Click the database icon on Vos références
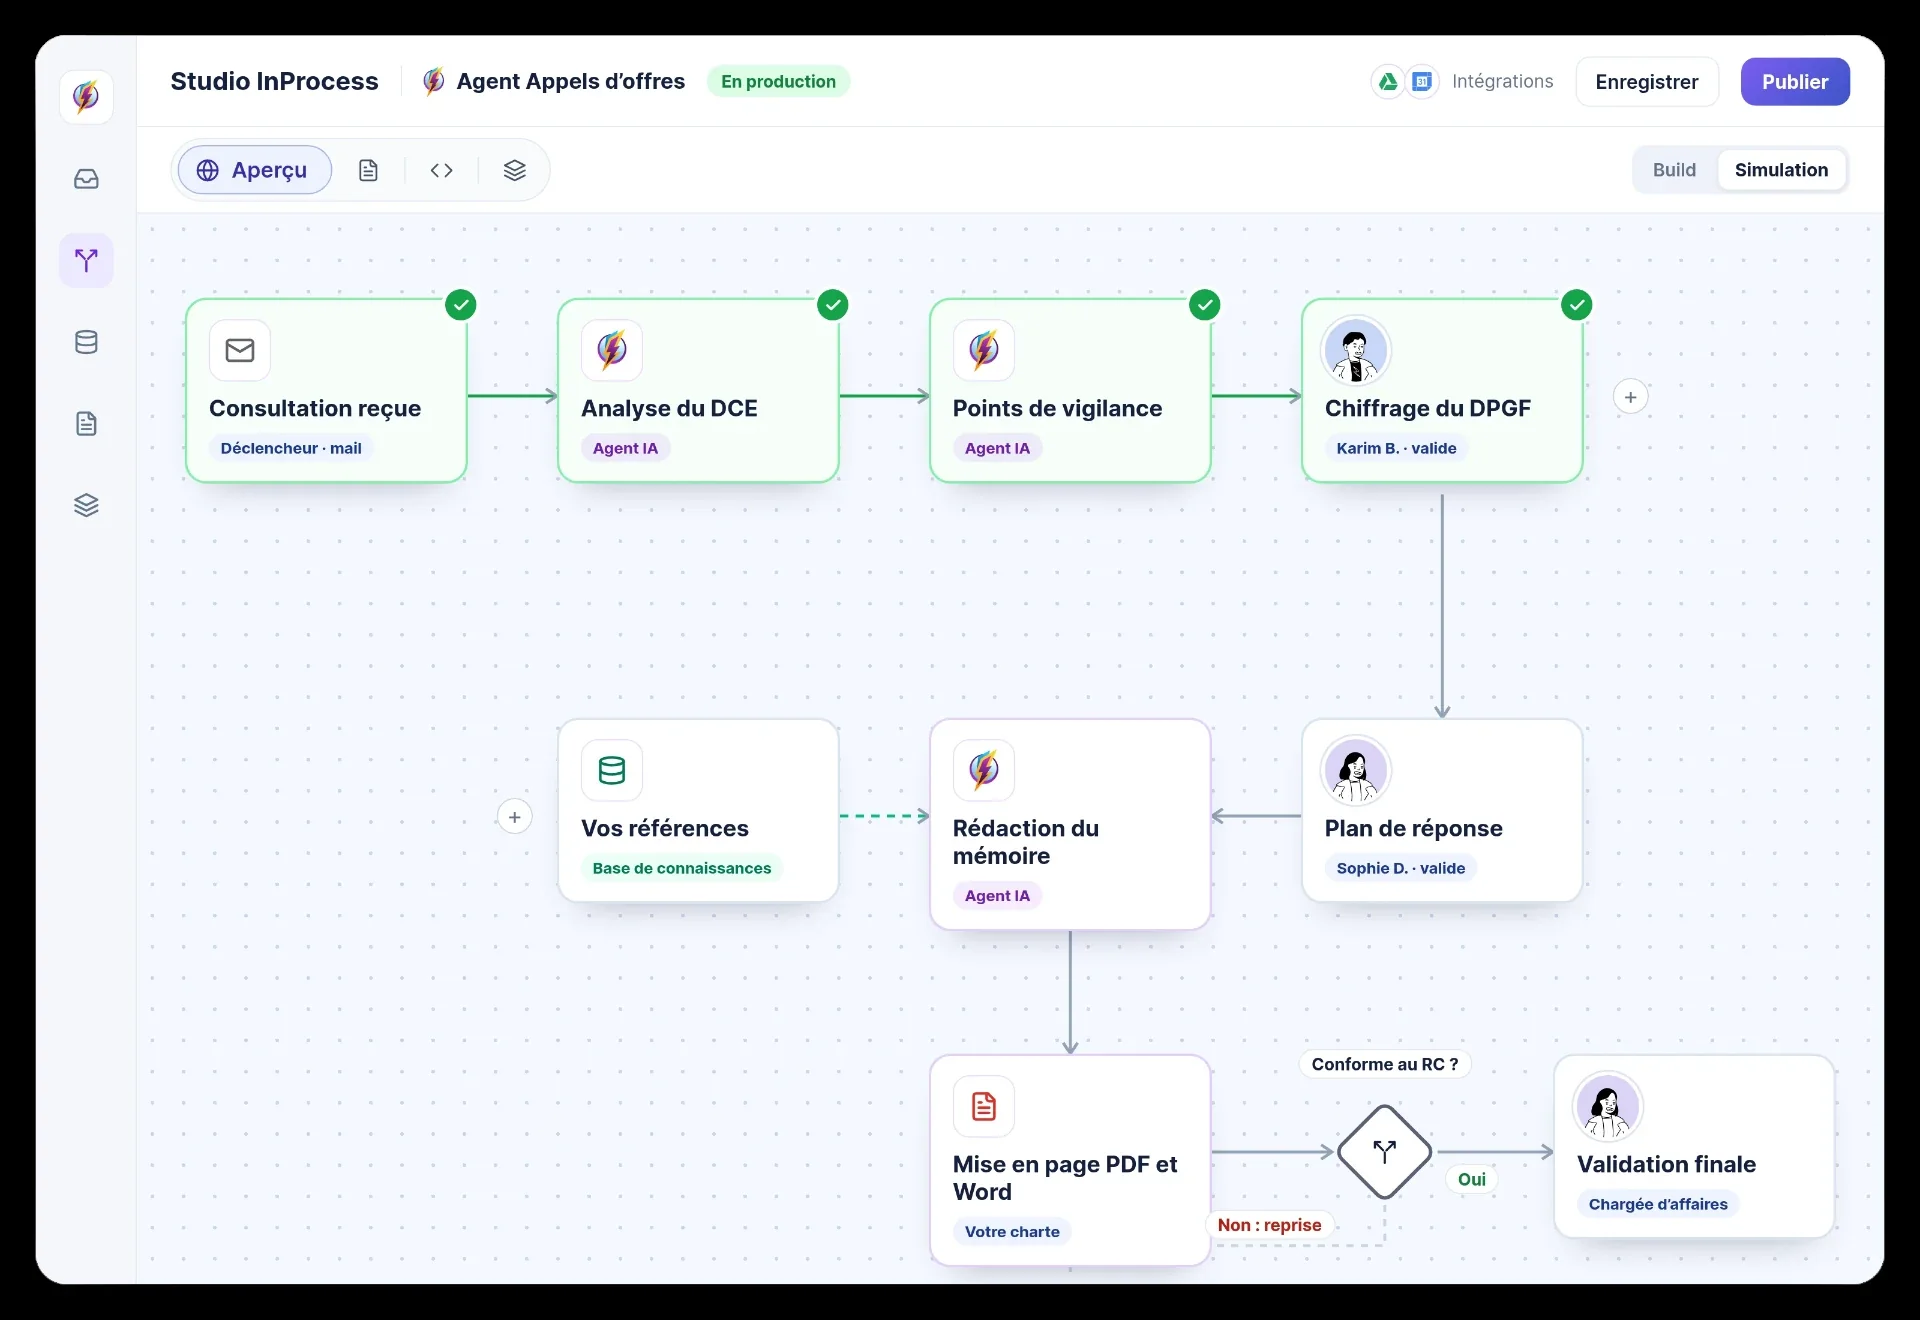1920x1320 pixels. coord(612,770)
